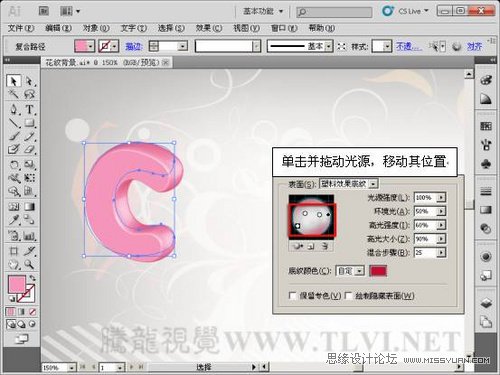Select the Zoom magnifier tool
The height and width of the screenshot is (375, 500).
click(x=29, y=264)
